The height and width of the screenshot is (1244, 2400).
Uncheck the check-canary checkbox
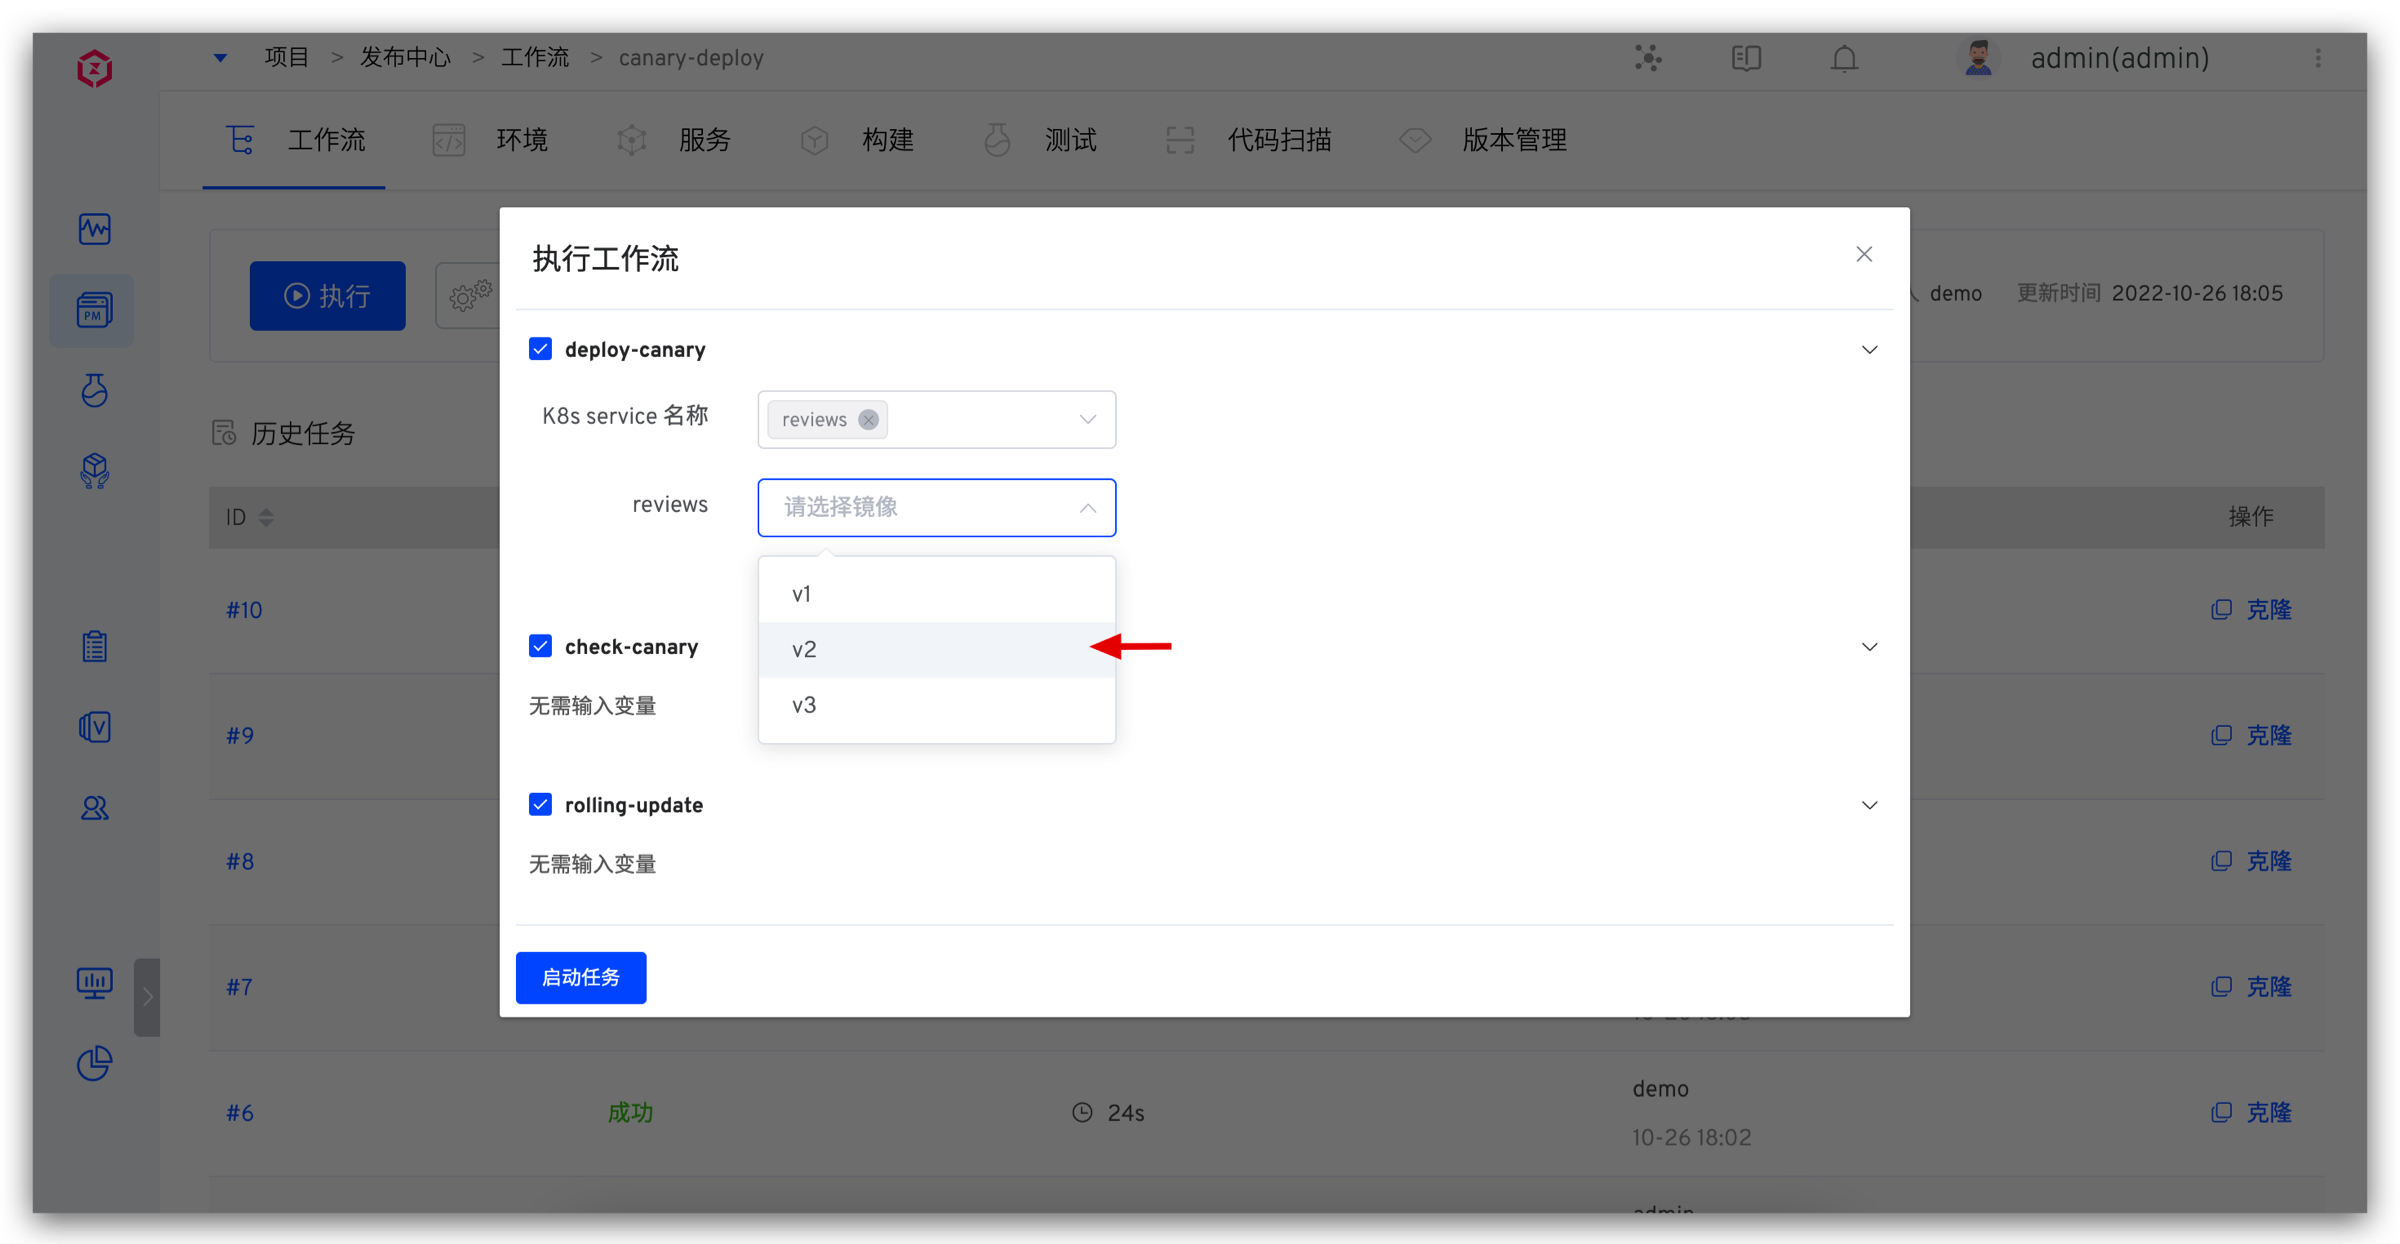(540, 646)
